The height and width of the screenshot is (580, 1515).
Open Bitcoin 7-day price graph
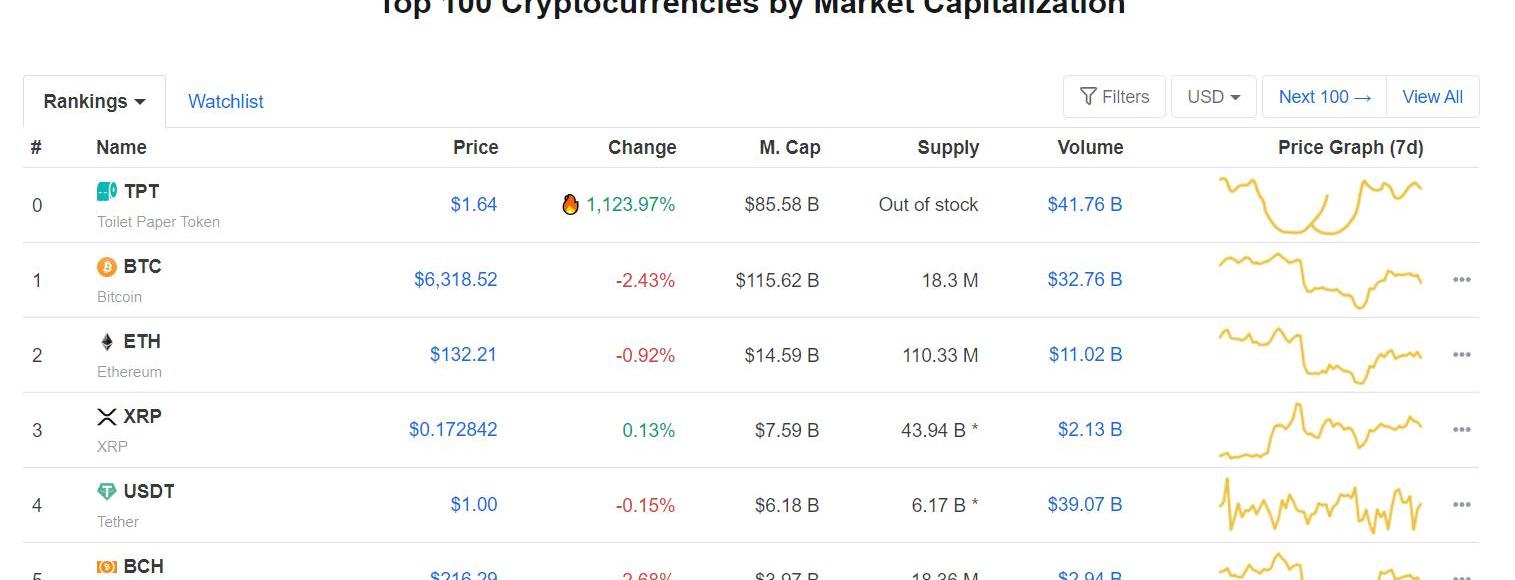(x=1320, y=280)
